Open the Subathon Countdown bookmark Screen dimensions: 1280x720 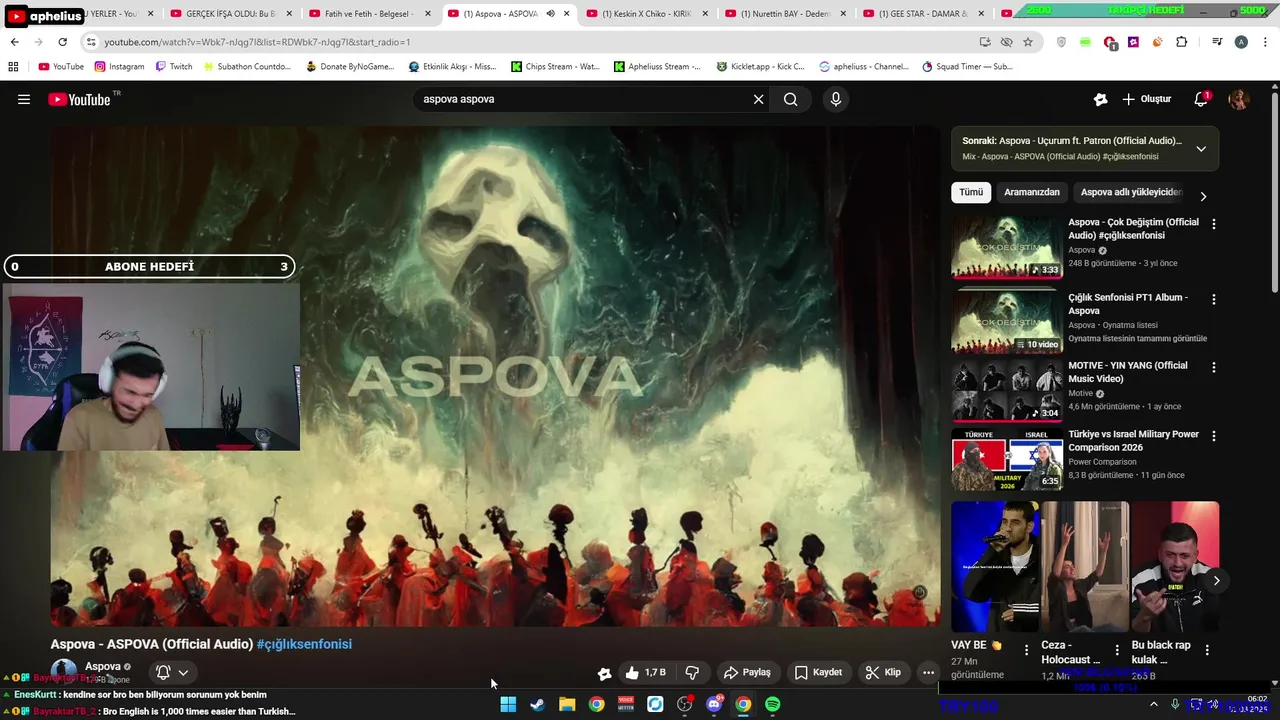coord(246,66)
